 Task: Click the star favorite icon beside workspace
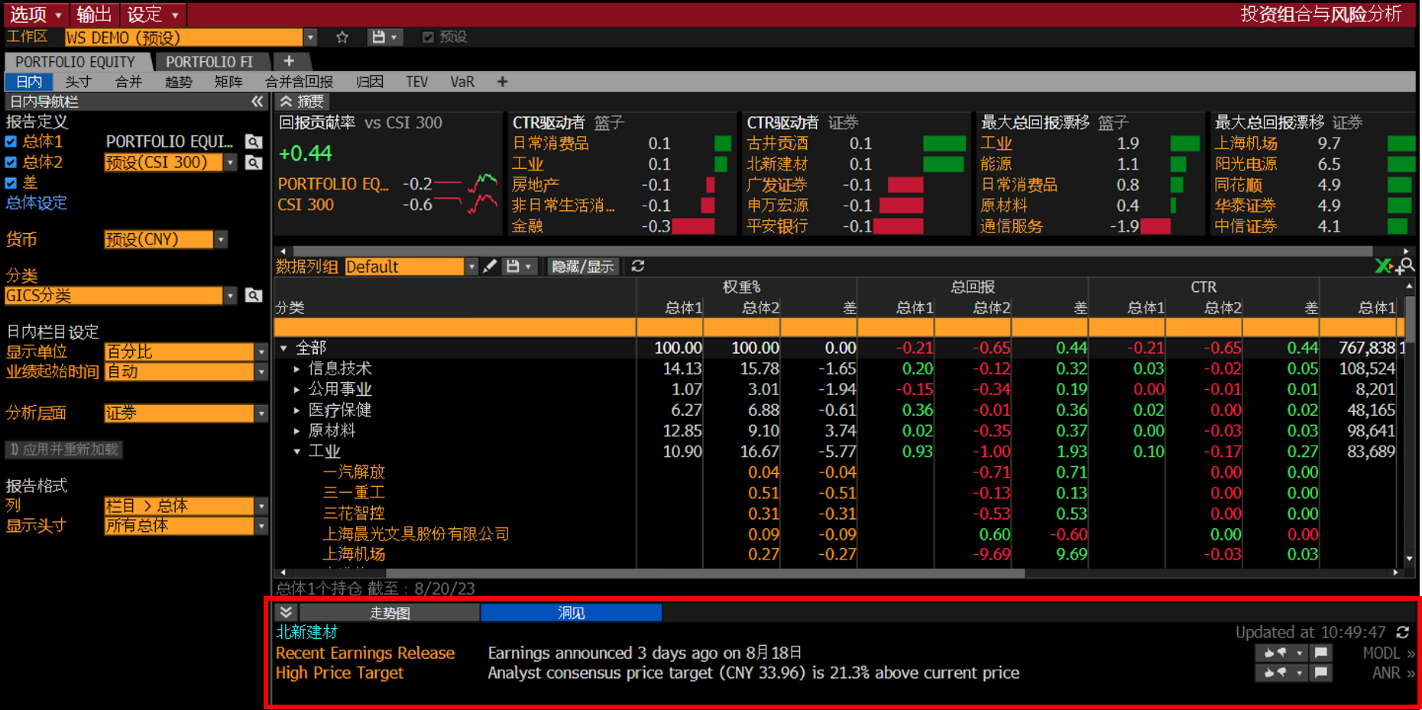(x=342, y=37)
